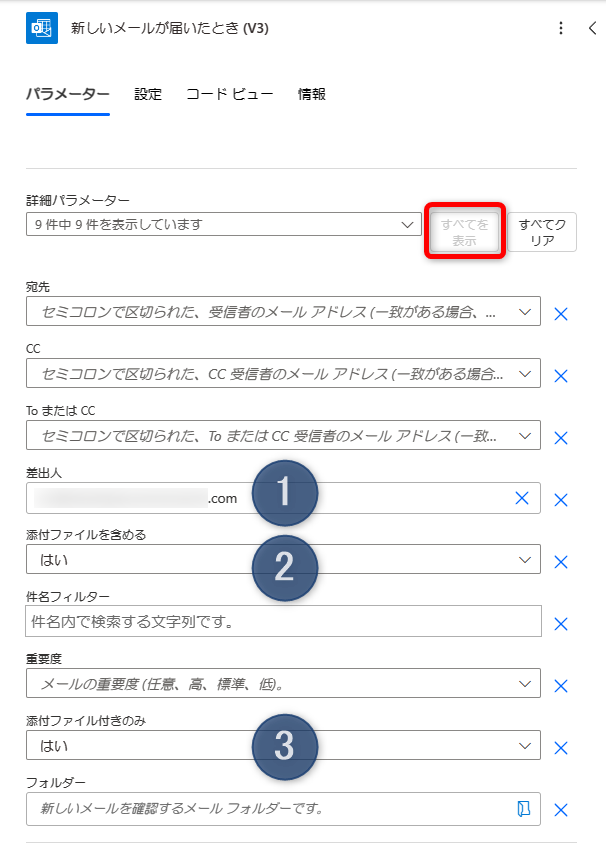606x845 pixels.
Task: Collapse the panel with the chevron arrow
Action: coord(593,28)
